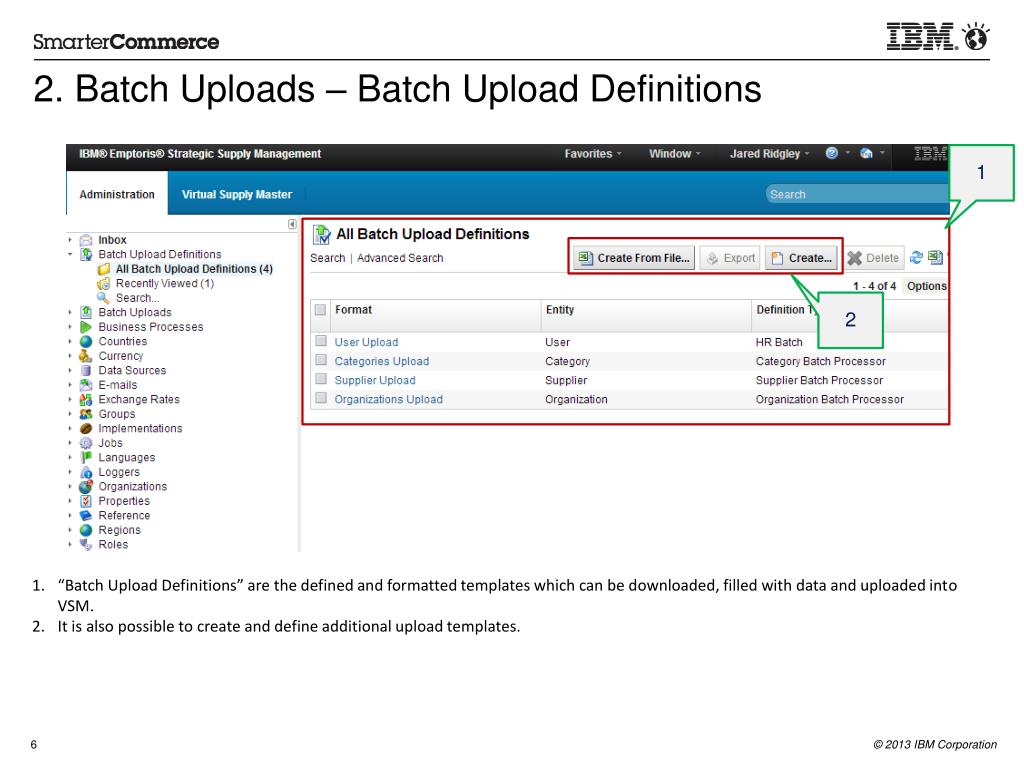Screen dimensions: 1024x768
Task: Click the Languages flag icon
Action: [x=86, y=457]
